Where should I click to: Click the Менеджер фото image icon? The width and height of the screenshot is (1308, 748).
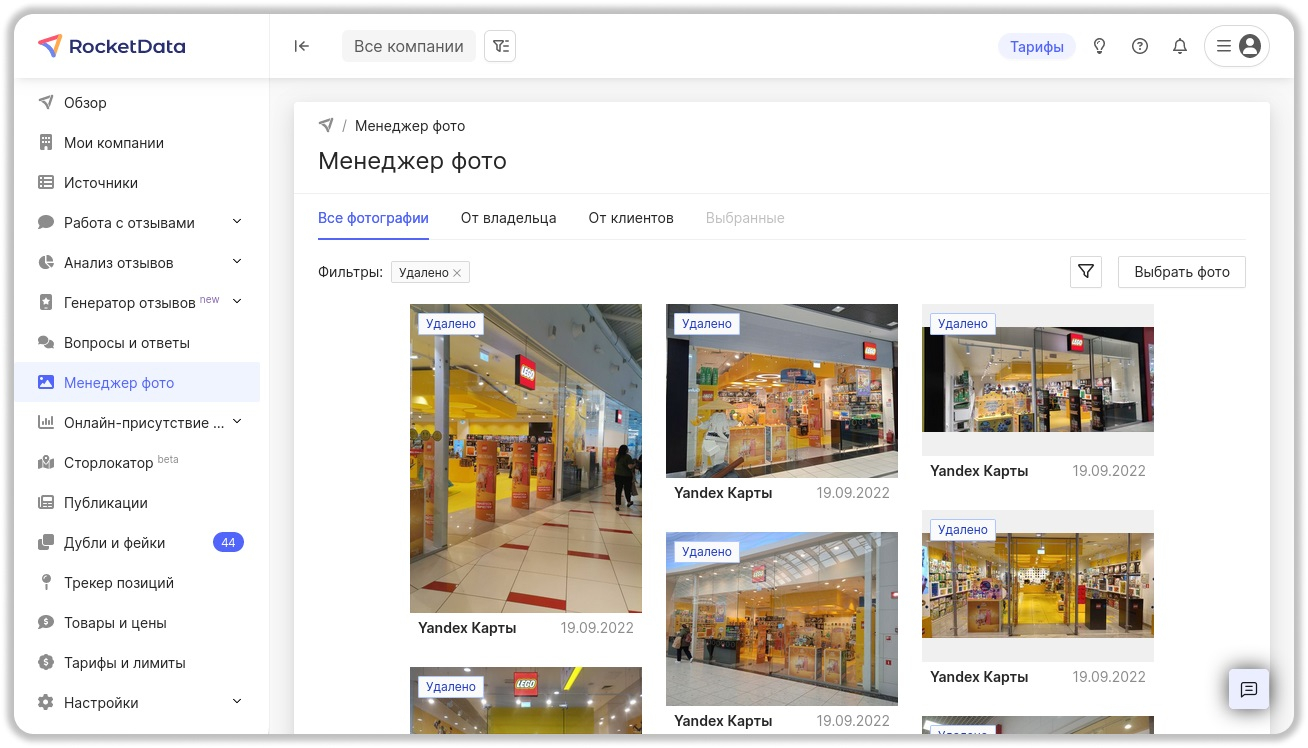46,382
